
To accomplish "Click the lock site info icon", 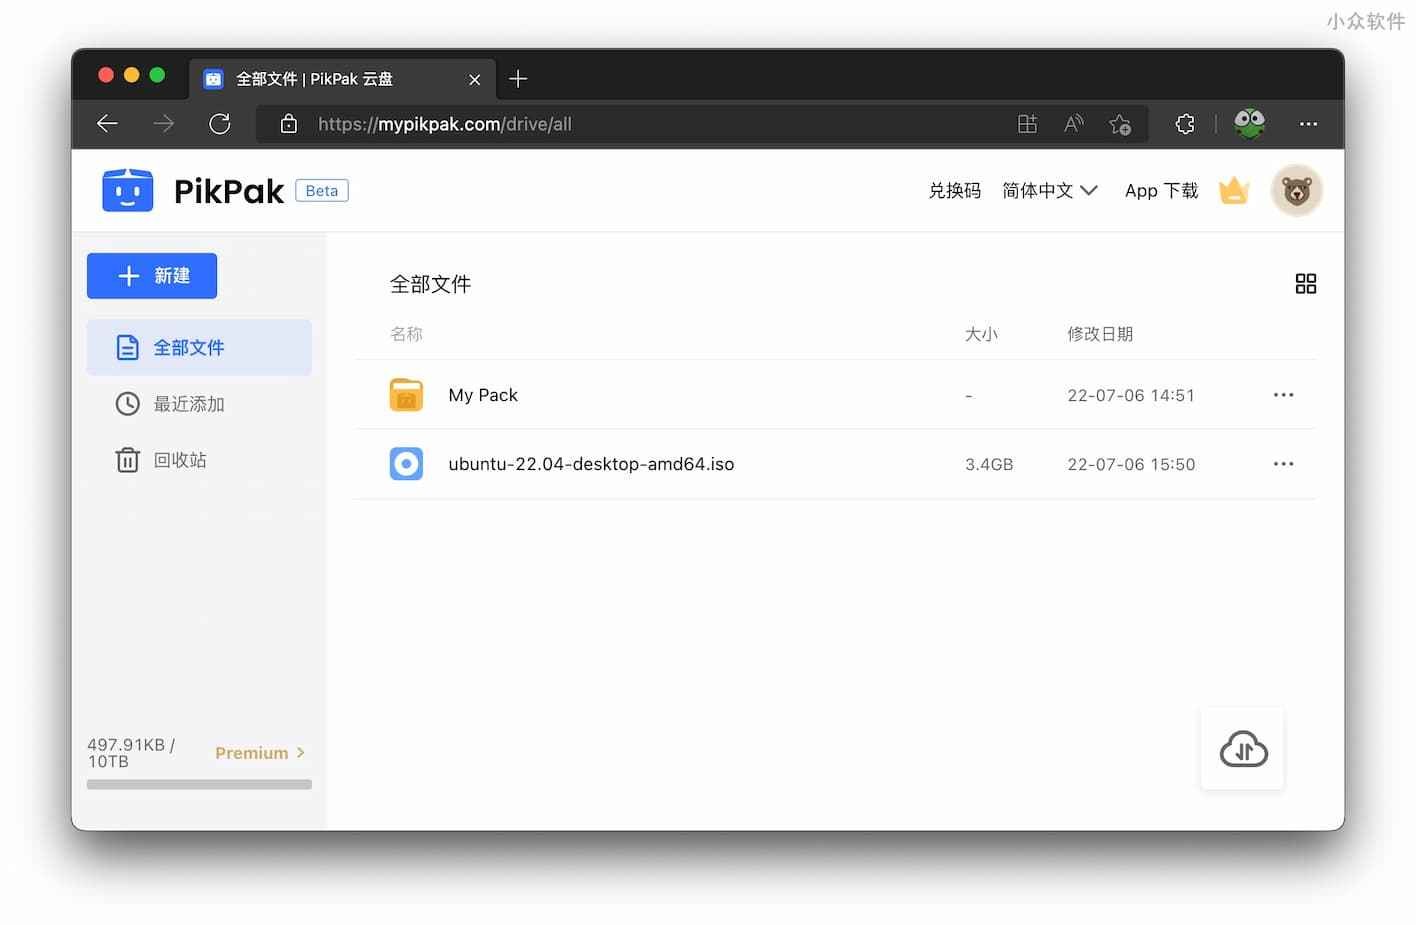I will [289, 124].
